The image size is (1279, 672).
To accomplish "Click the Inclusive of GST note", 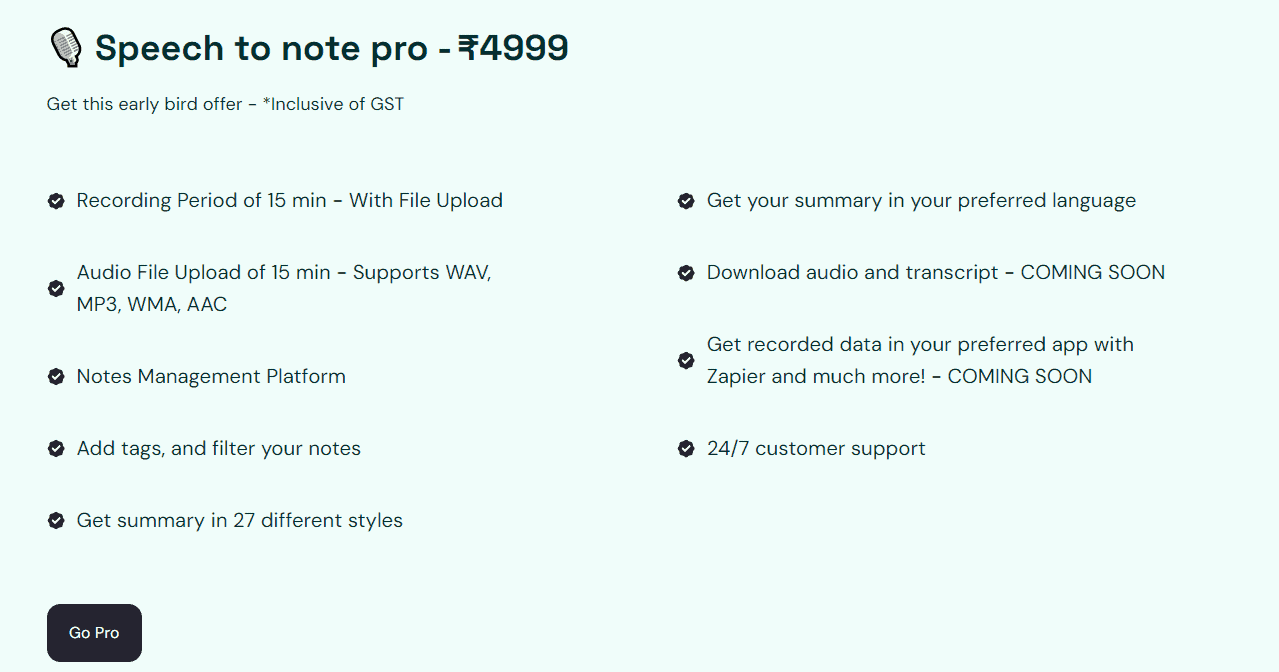I will point(335,103).
